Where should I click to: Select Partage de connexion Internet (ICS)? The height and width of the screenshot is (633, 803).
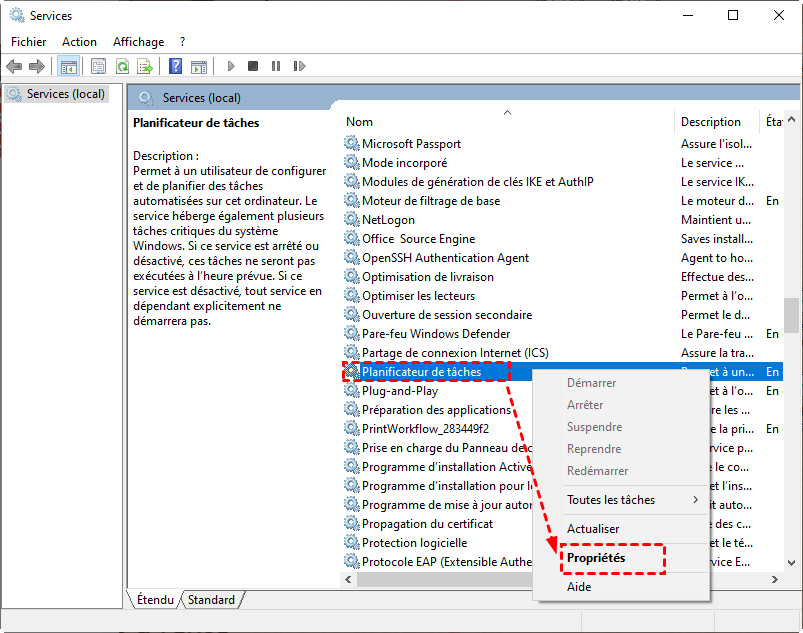pos(455,352)
